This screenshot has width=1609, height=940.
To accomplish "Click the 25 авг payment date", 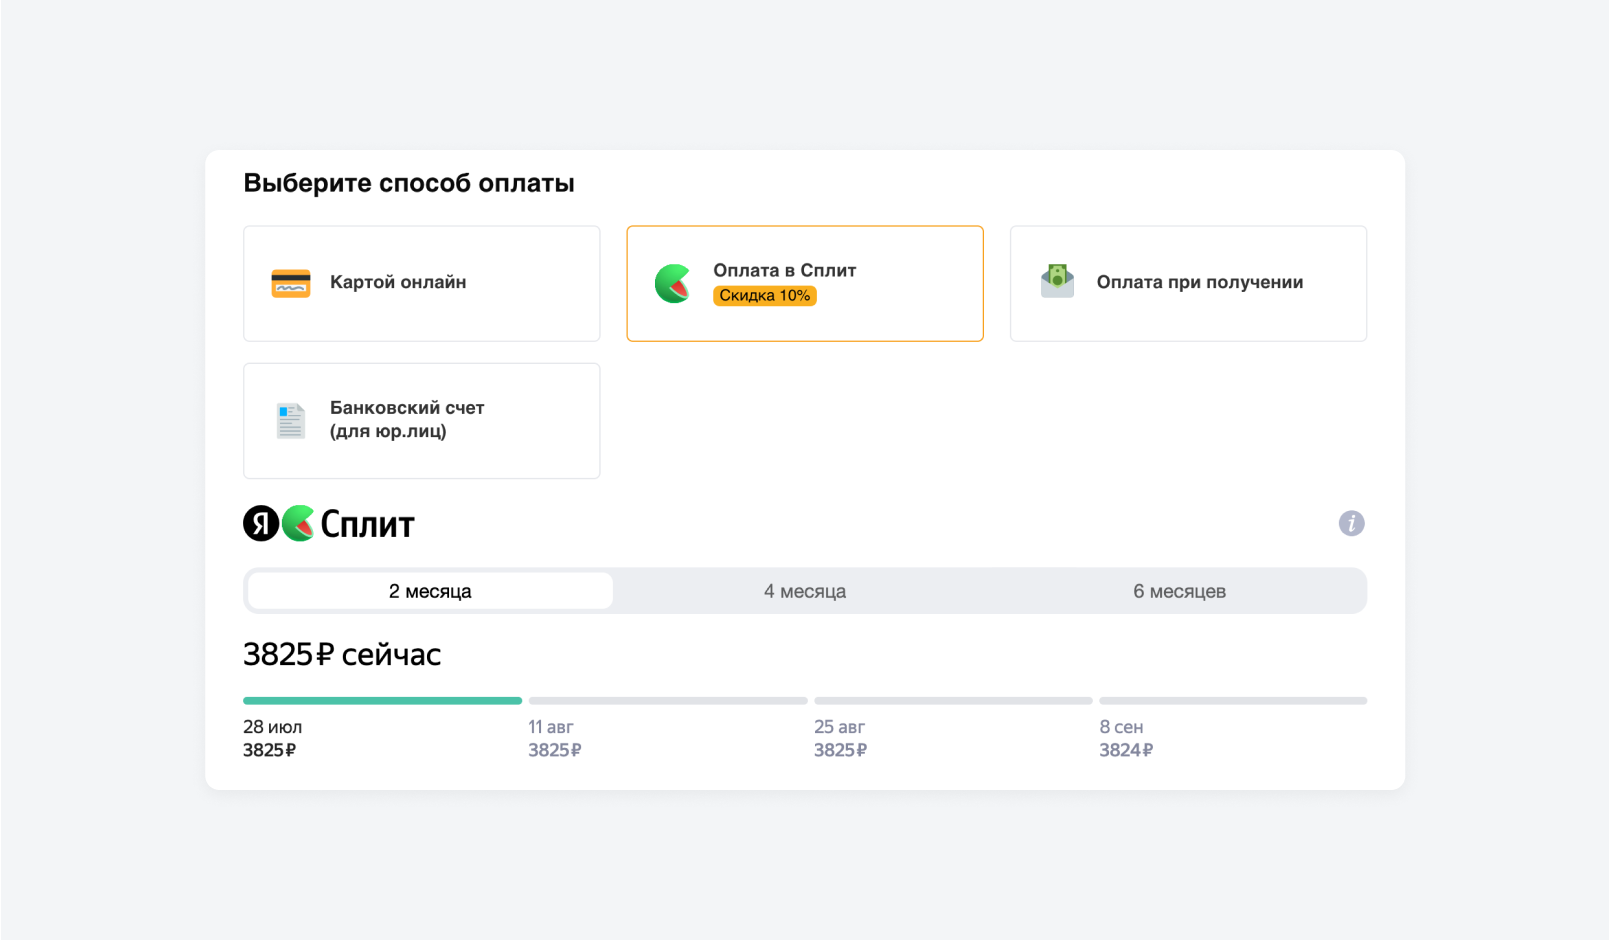I will tap(839, 727).
